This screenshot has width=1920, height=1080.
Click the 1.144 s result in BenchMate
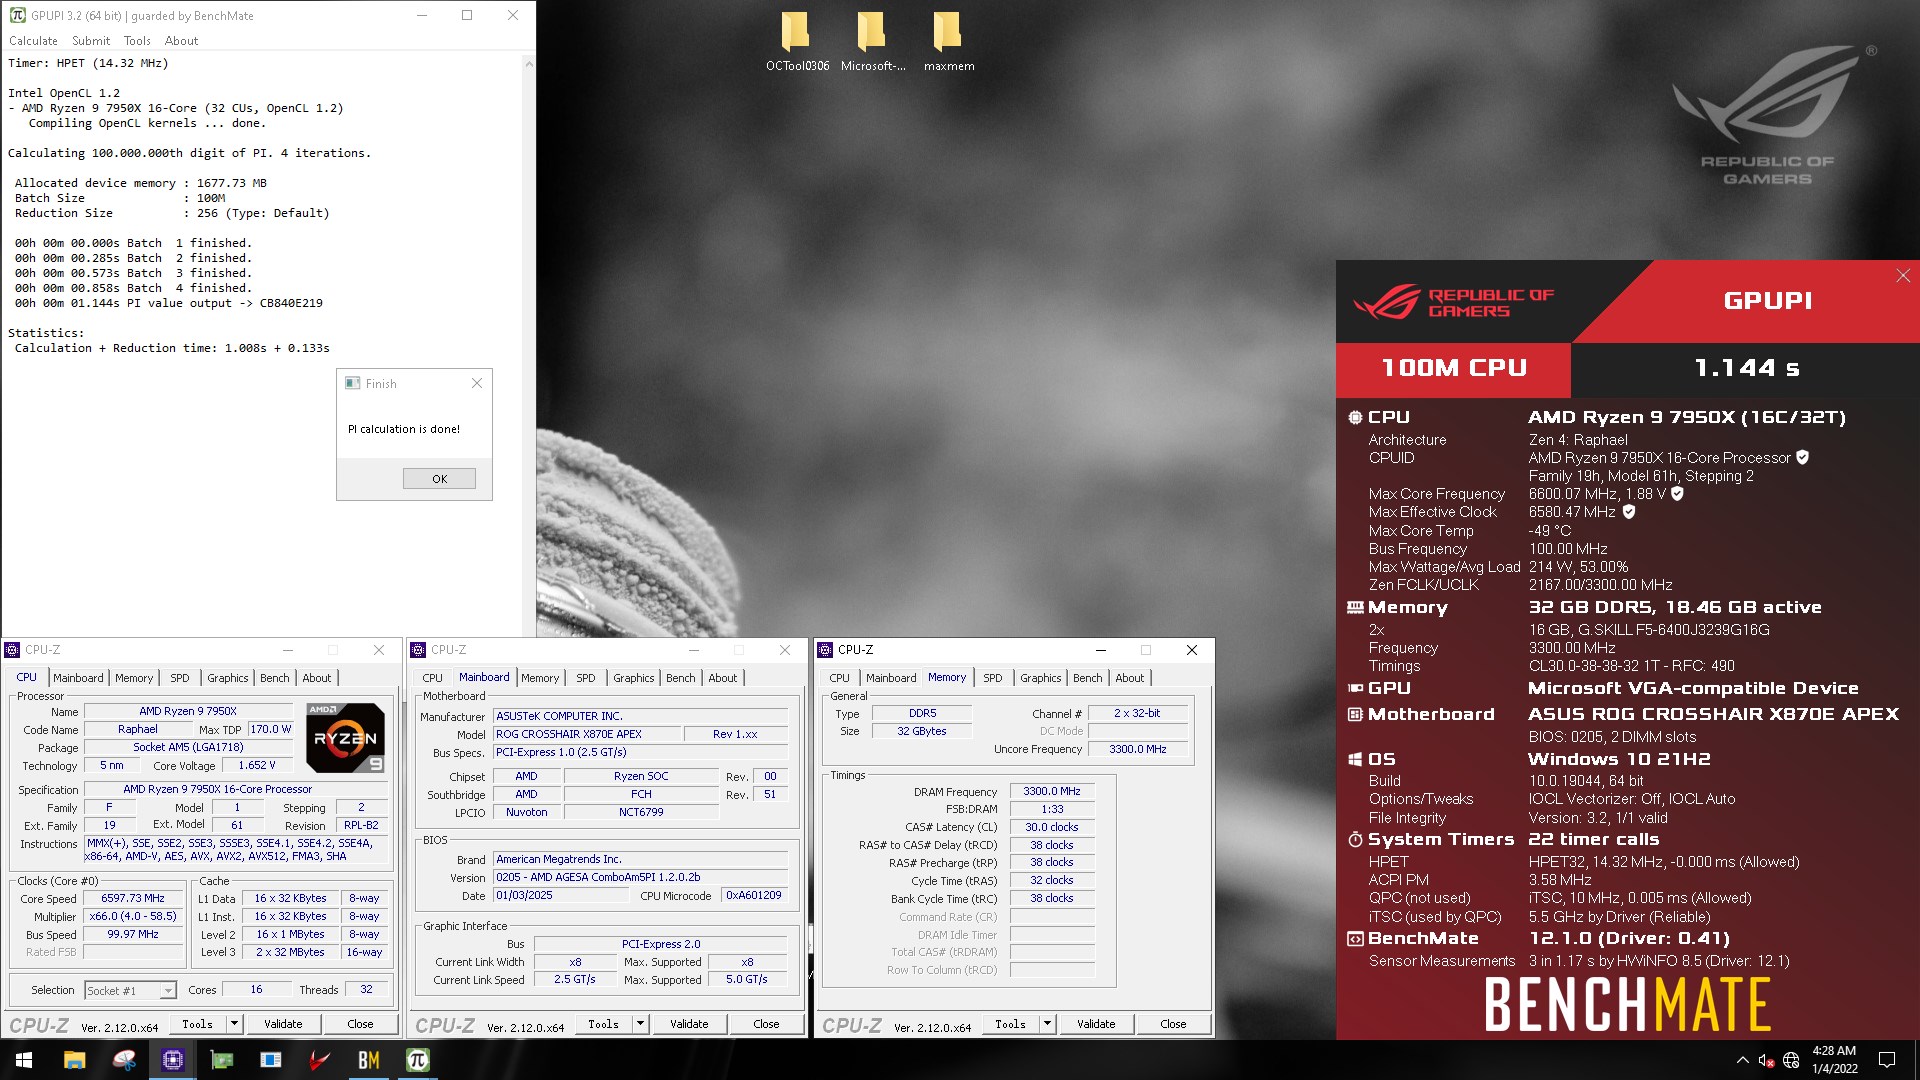1745,368
